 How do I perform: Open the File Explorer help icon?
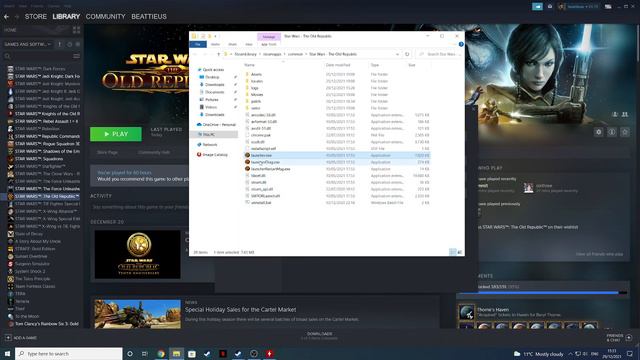[461, 44]
